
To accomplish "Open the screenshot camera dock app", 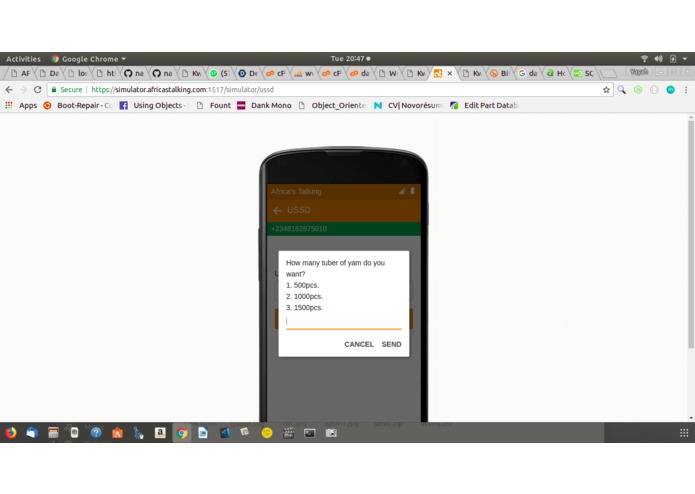I will coord(331,433).
